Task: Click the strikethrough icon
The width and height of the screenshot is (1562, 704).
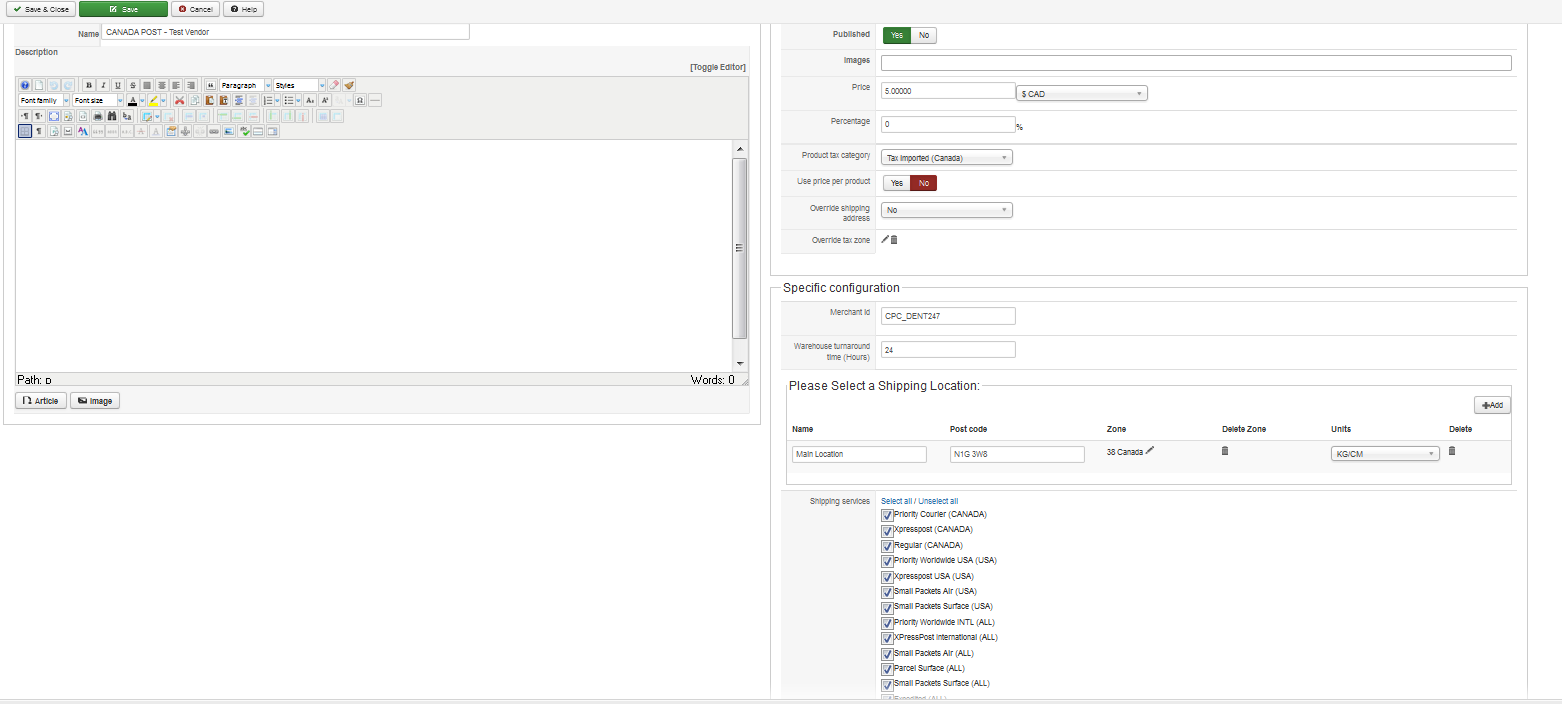Action: click(132, 85)
